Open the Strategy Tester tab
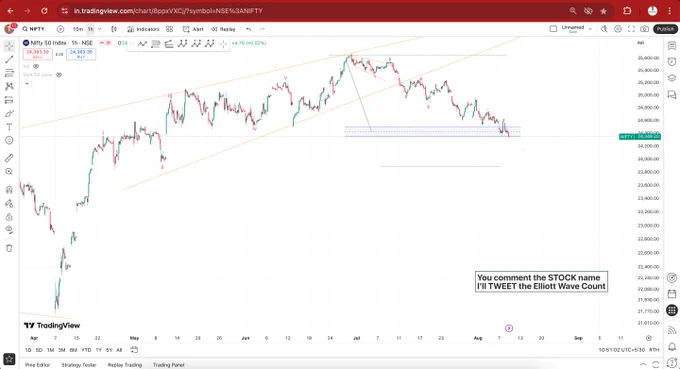Image resolution: width=680 pixels, height=369 pixels. pyautogui.click(x=78, y=365)
